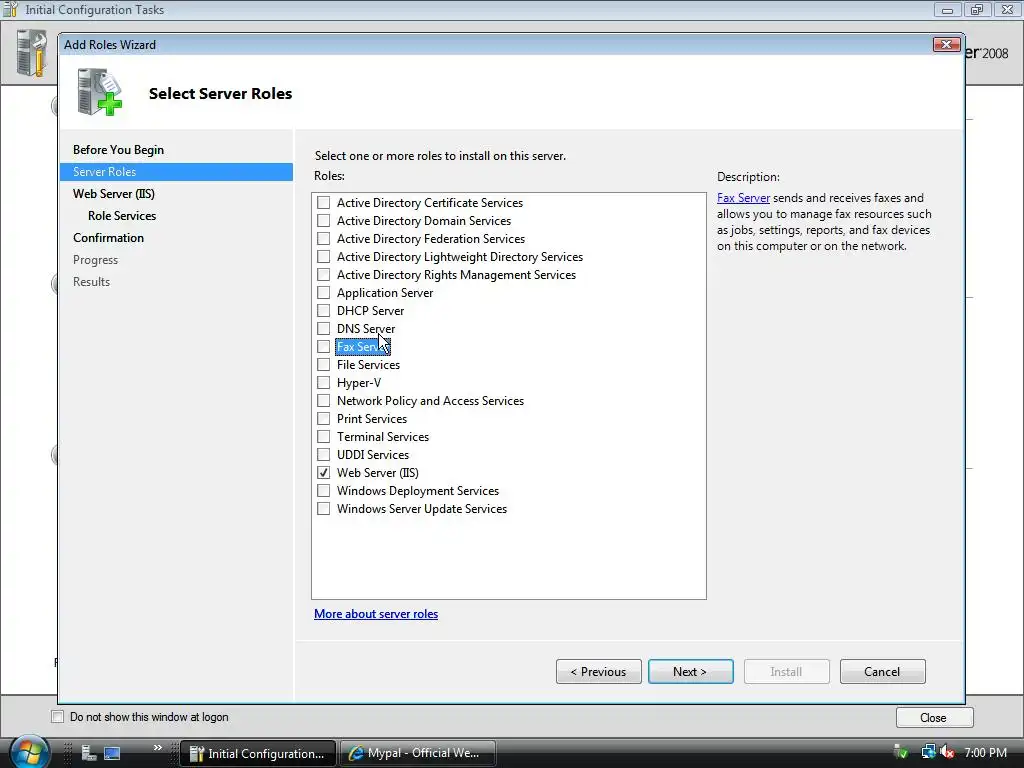Image resolution: width=1024 pixels, height=768 pixels.
Task: Select Network Policy and Access Services text
Action: click(430, 401)
